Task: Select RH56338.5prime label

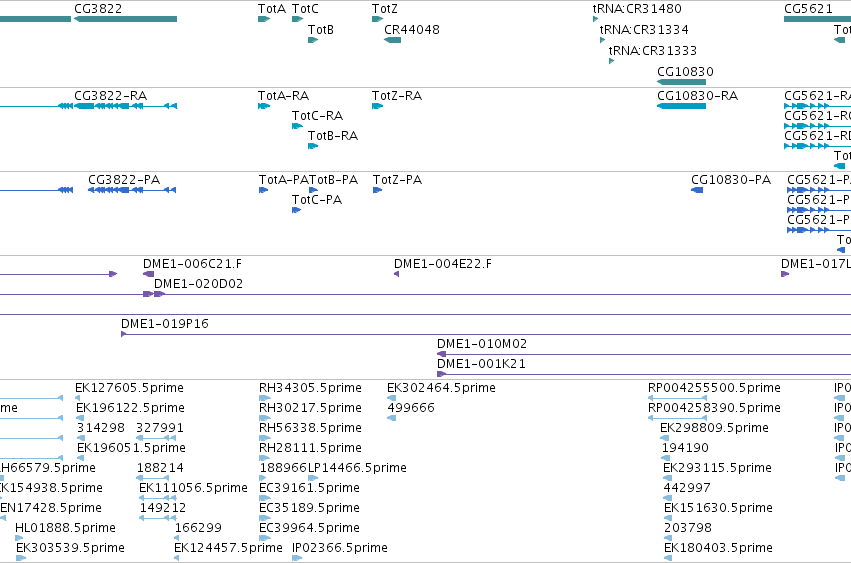Action: pos(310,428)
